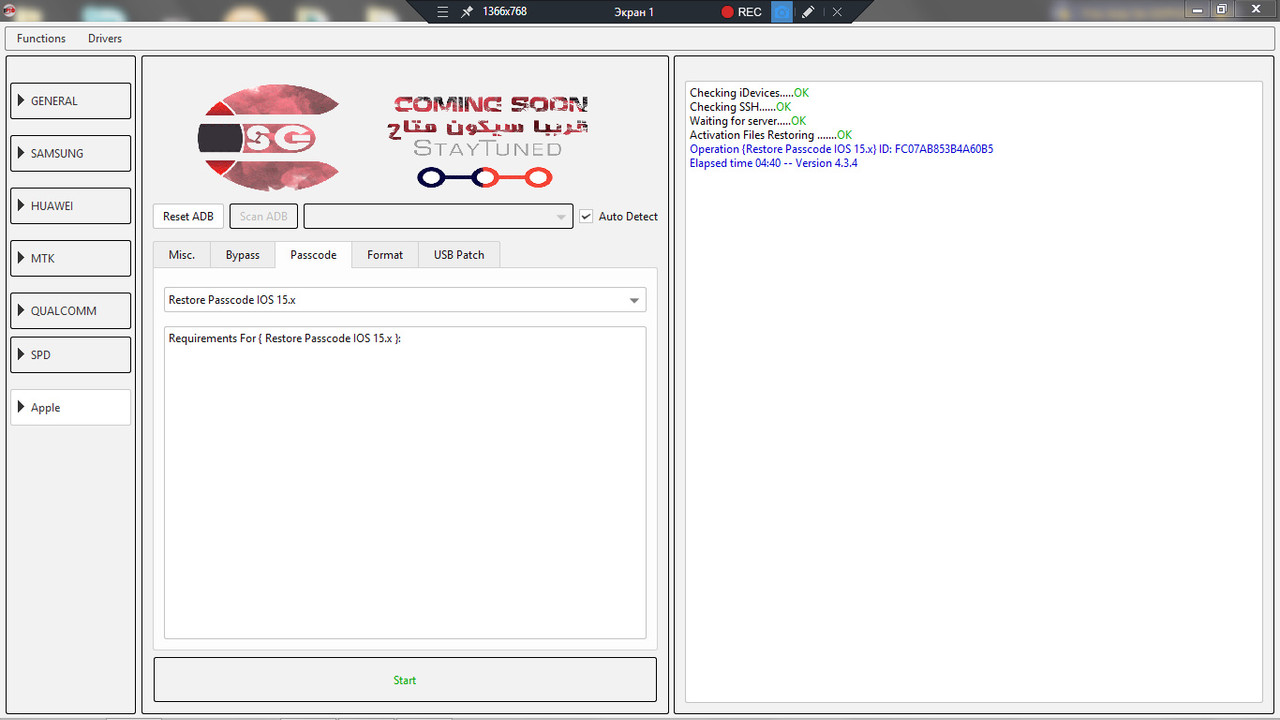Screen dimensions: 1280x720
Task: Click the Экран 1 screen label
Action: pyautogui.click(x=634, y=12)
